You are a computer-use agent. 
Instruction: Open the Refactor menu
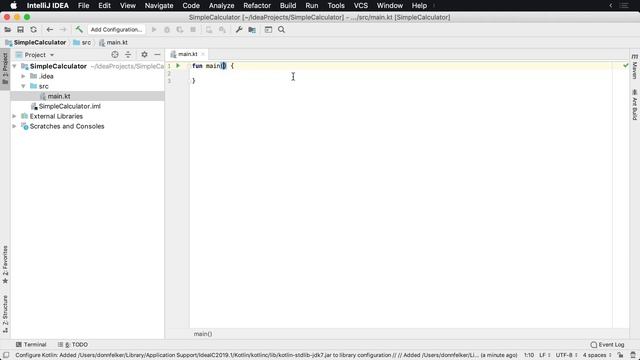tap(257, 6)
